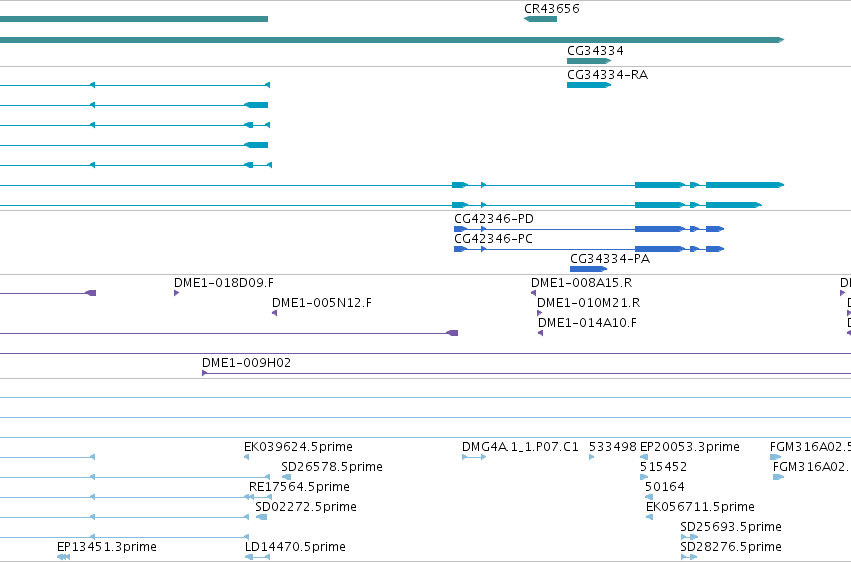Click SD26578.5prime EST label

coord(332,467)
